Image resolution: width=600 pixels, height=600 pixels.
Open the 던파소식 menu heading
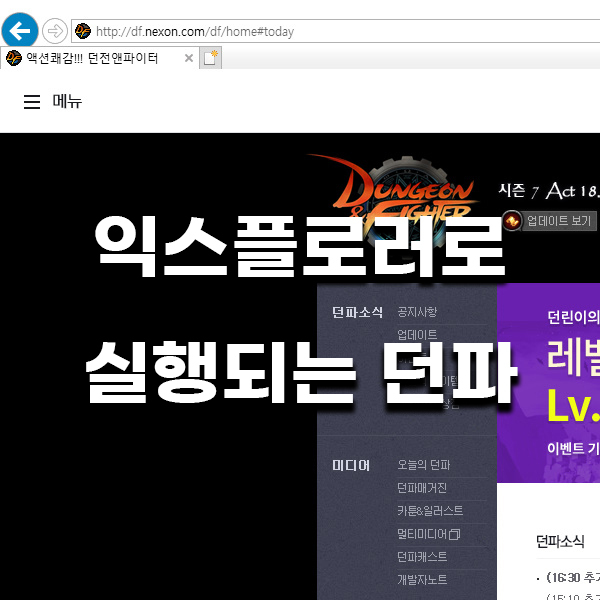[357, 312]
